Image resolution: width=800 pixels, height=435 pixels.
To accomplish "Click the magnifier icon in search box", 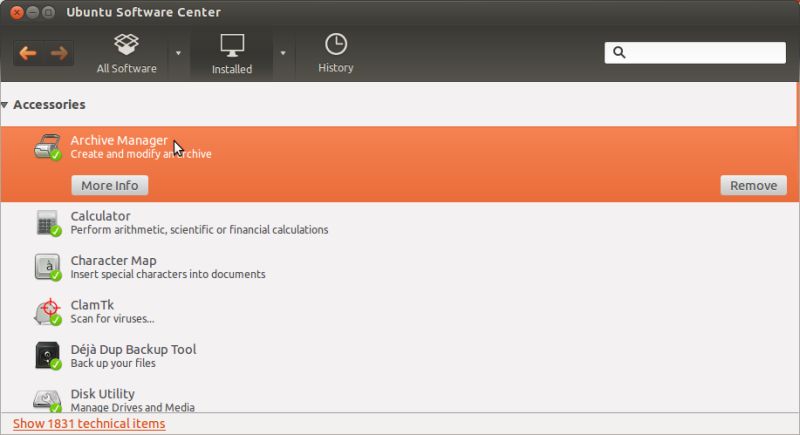I will click(619, 53).
